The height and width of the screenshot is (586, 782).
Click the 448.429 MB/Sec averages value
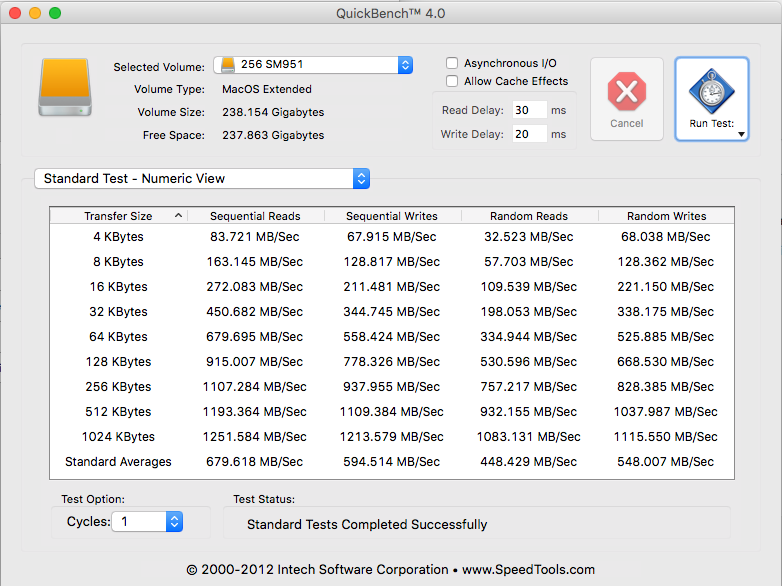[529, 461]
